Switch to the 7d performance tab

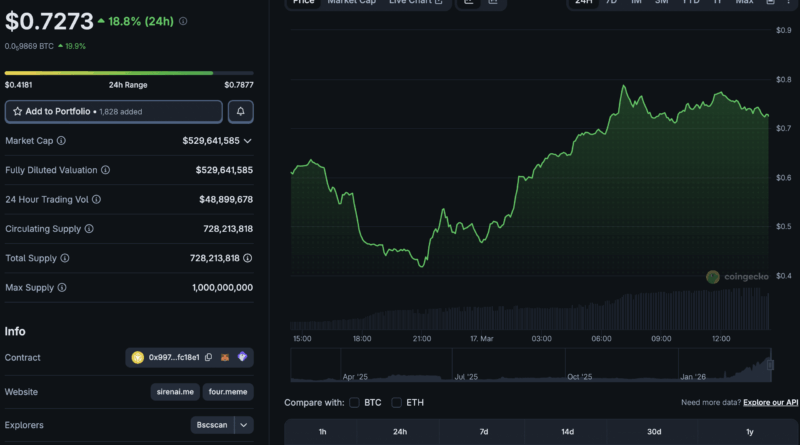(483, 432)
